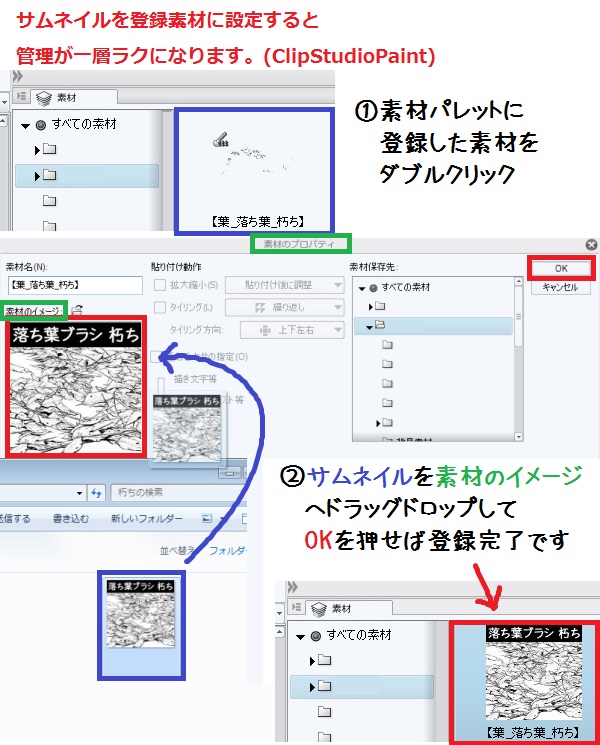Collapse the lower Material palette with »

293,587
